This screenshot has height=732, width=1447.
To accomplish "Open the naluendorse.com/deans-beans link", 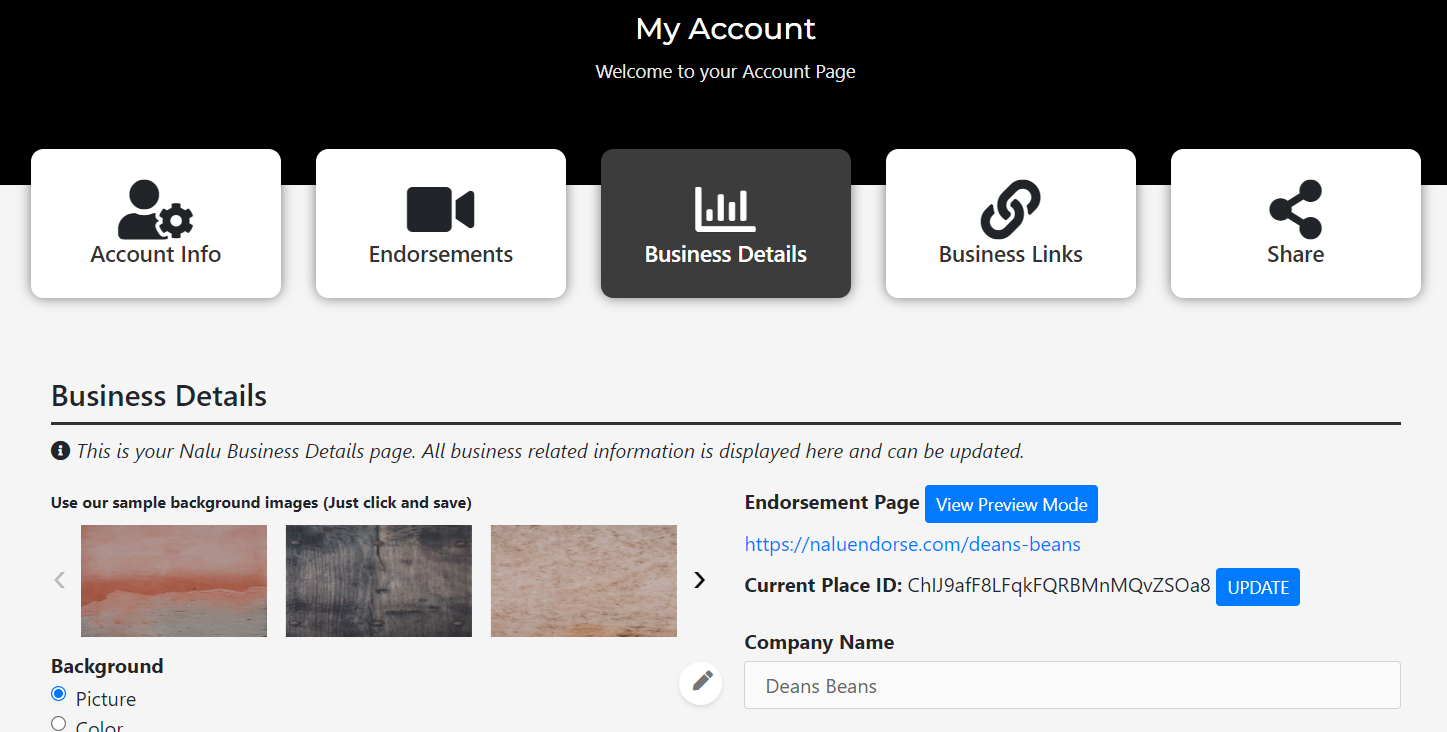I will tap(912, 543).
